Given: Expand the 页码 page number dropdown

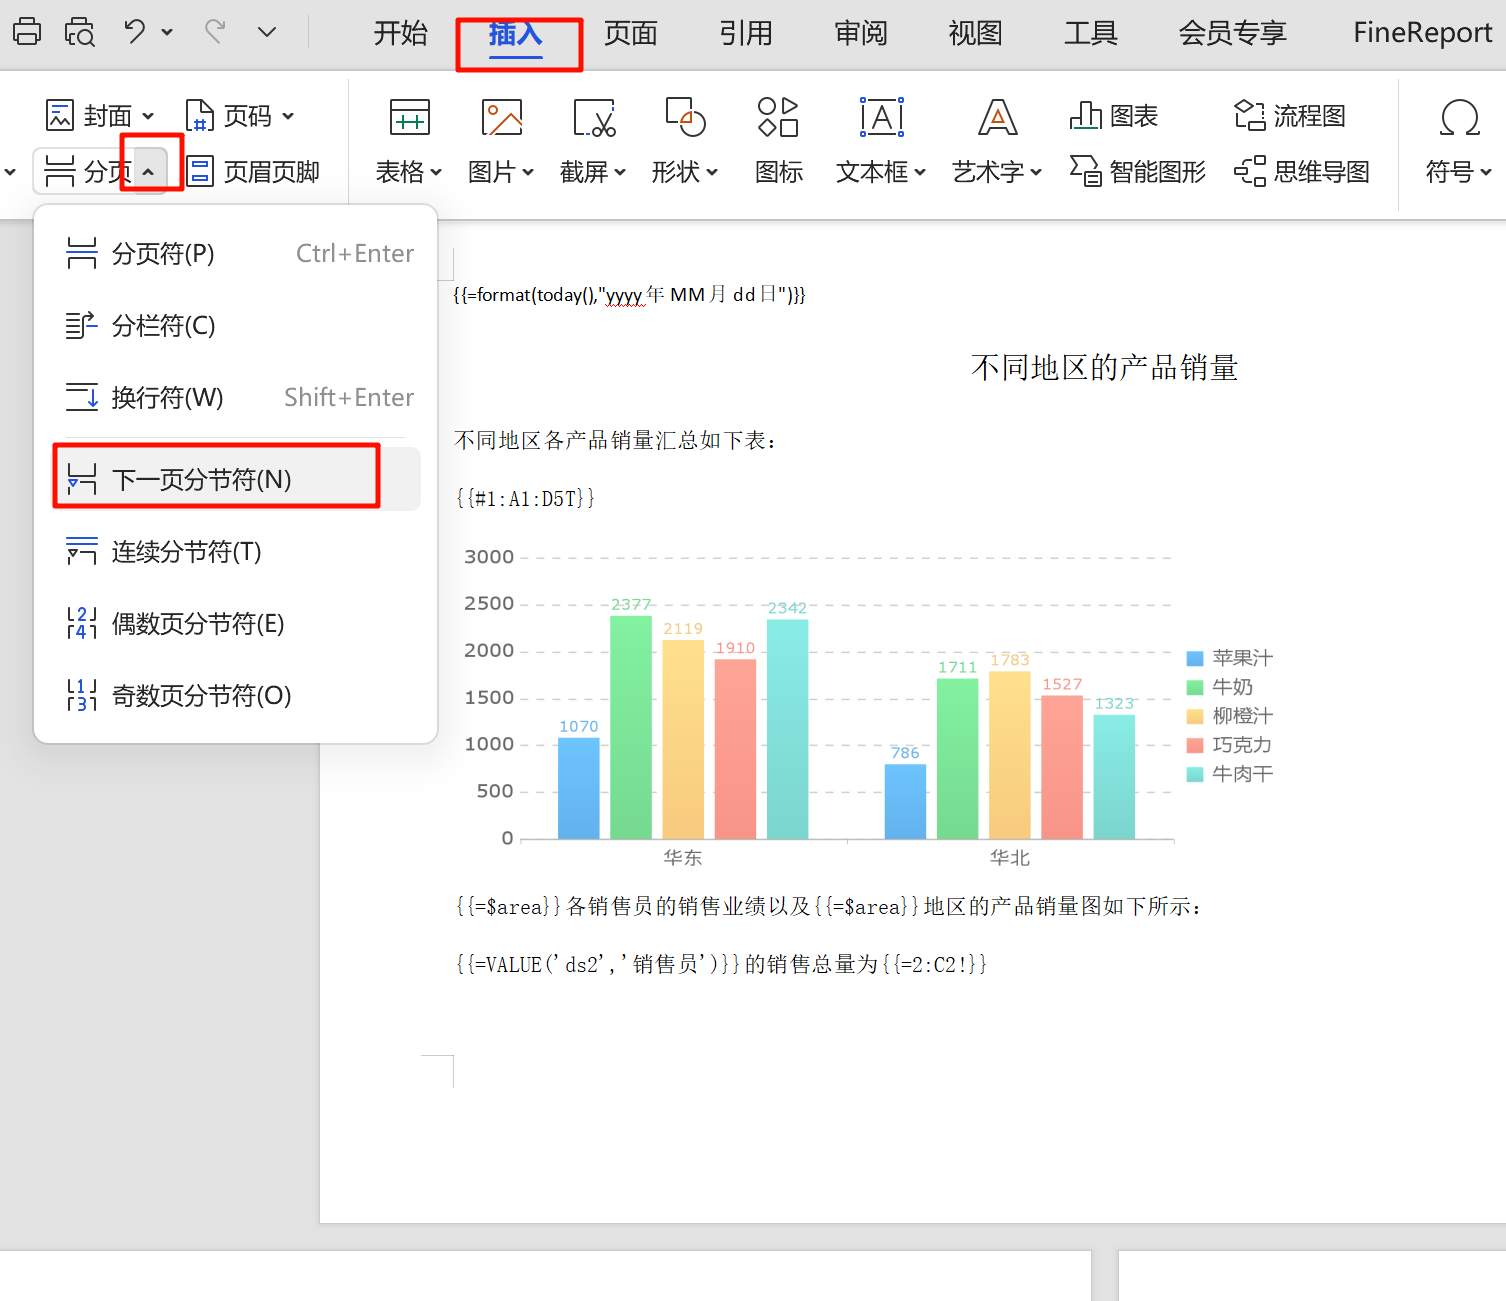Looking at the screenshot, I should [x=288, y=116].
